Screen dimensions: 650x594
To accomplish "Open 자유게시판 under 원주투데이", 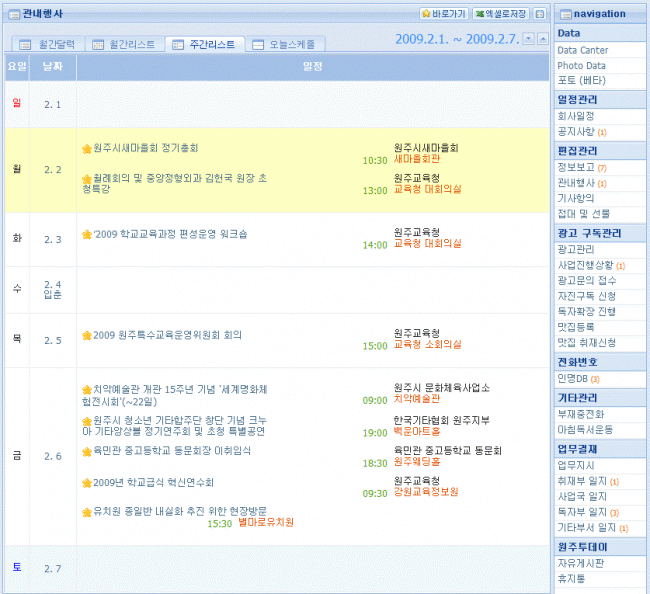I will [x=579, y=562].
